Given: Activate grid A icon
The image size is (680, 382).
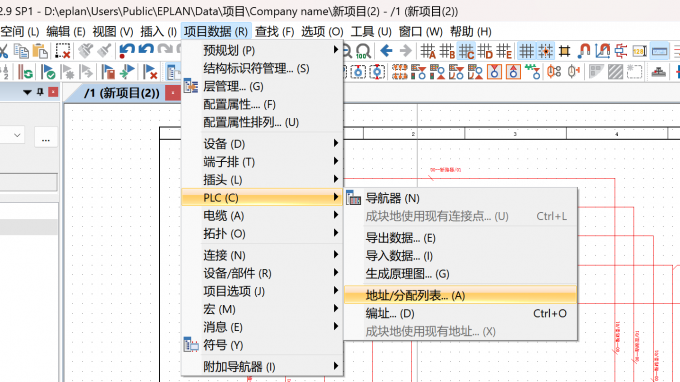Looking at the screenshot, I should pos(428,51).
